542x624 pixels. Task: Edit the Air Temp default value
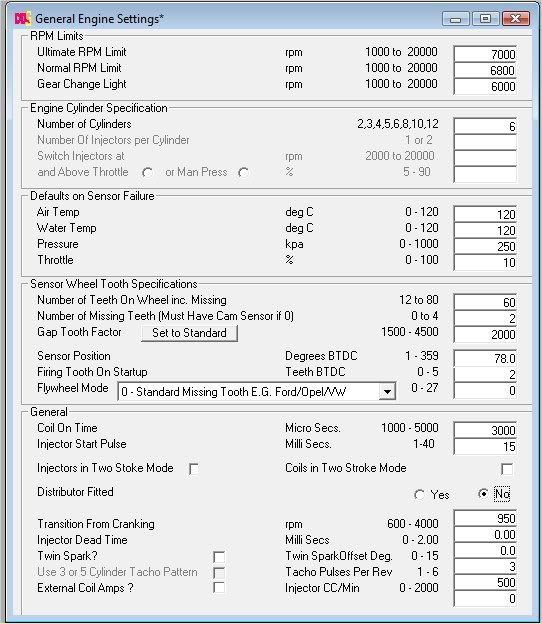coord(485,214)
